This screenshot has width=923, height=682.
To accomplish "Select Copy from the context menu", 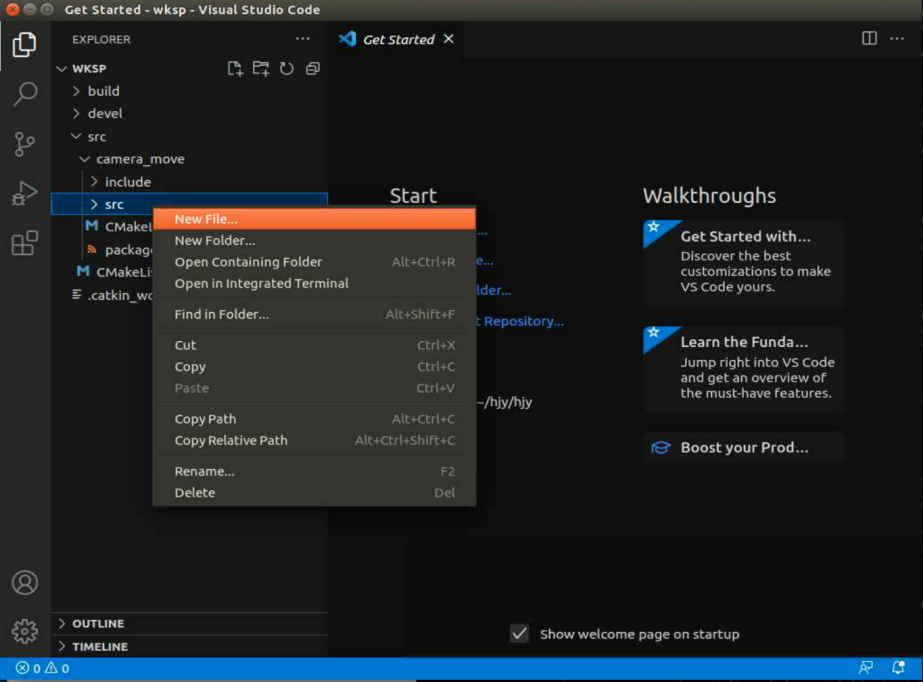I will click(314, 367).
